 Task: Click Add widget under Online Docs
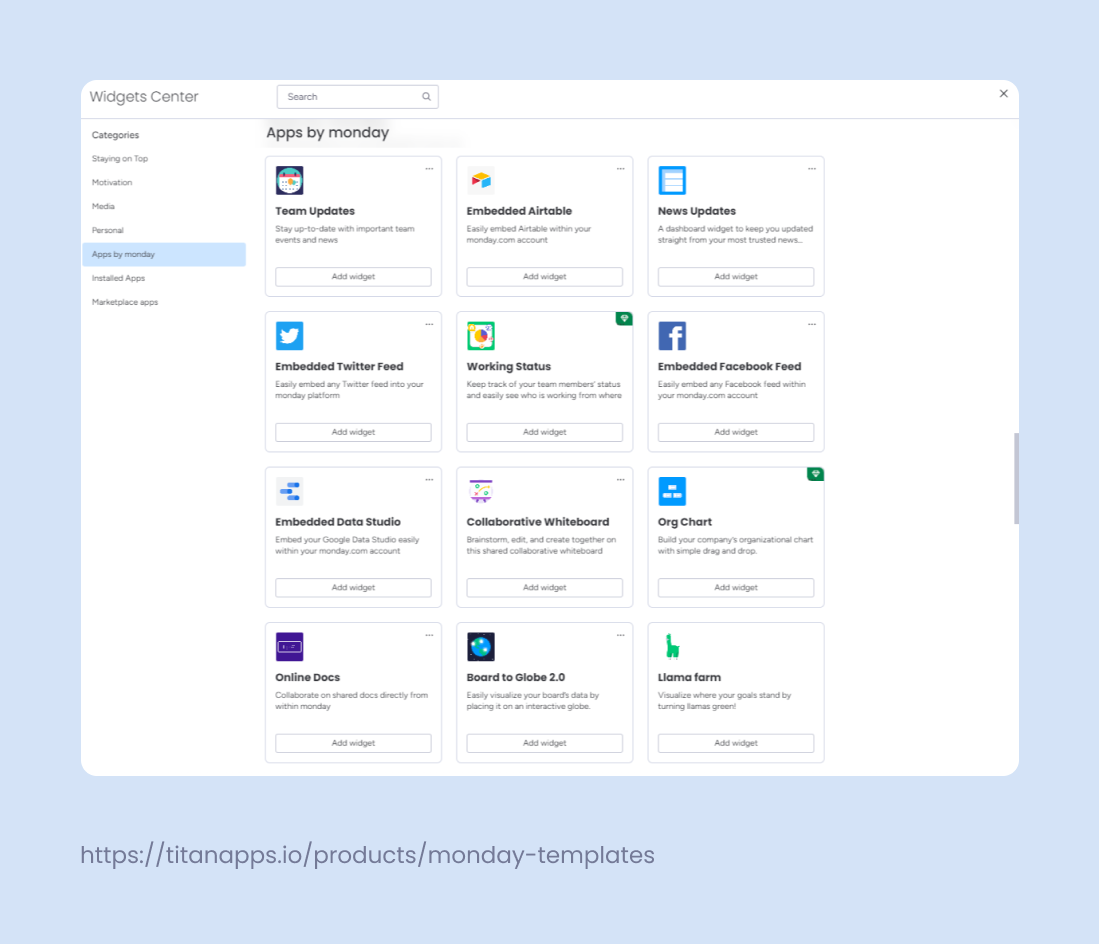coord(353,743)
